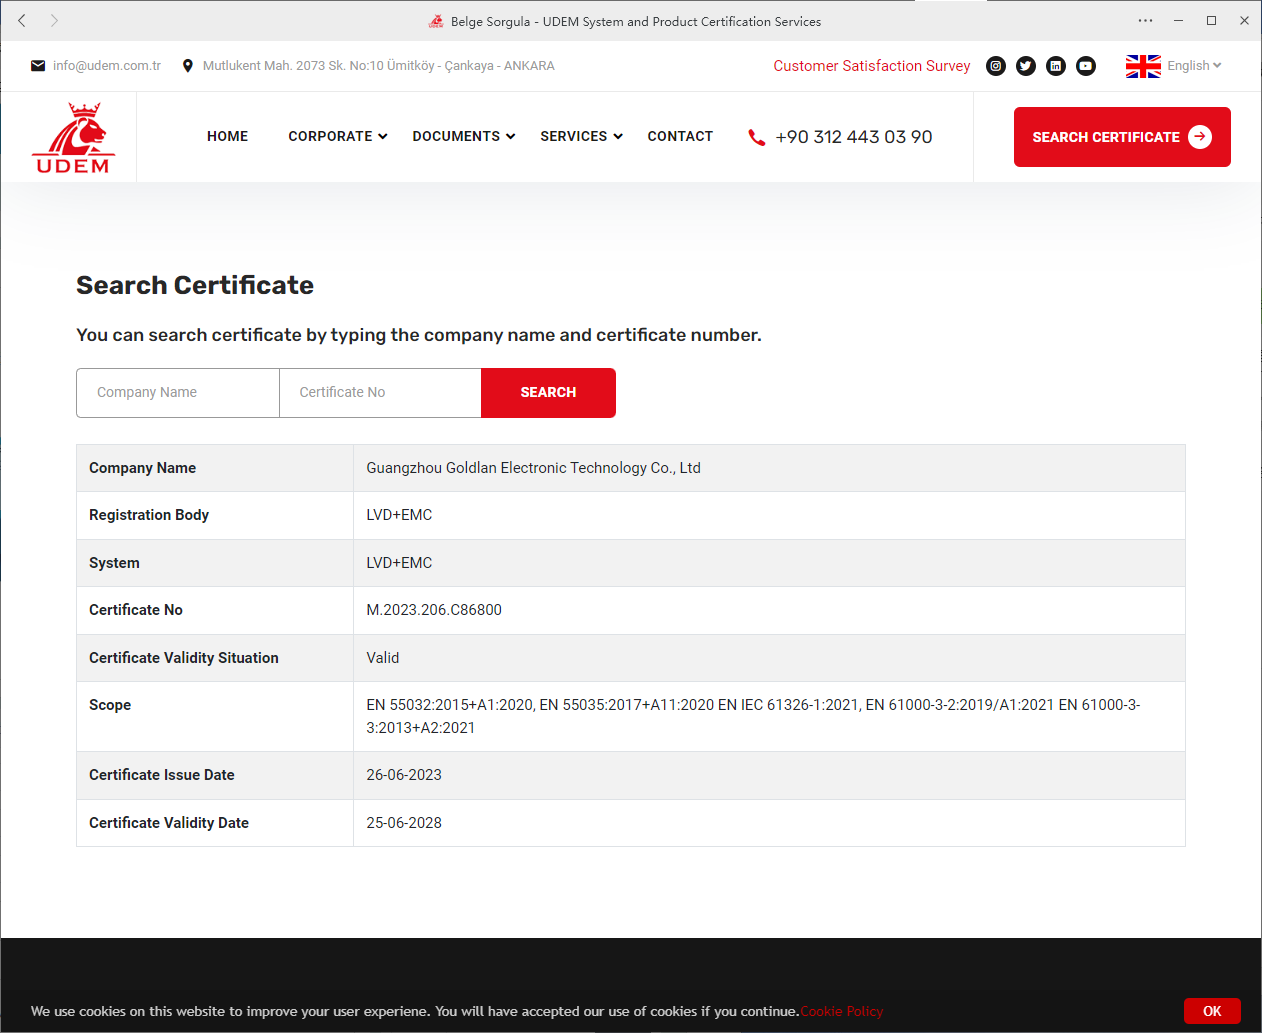Click the red SEARCH button

coord(548,393)
